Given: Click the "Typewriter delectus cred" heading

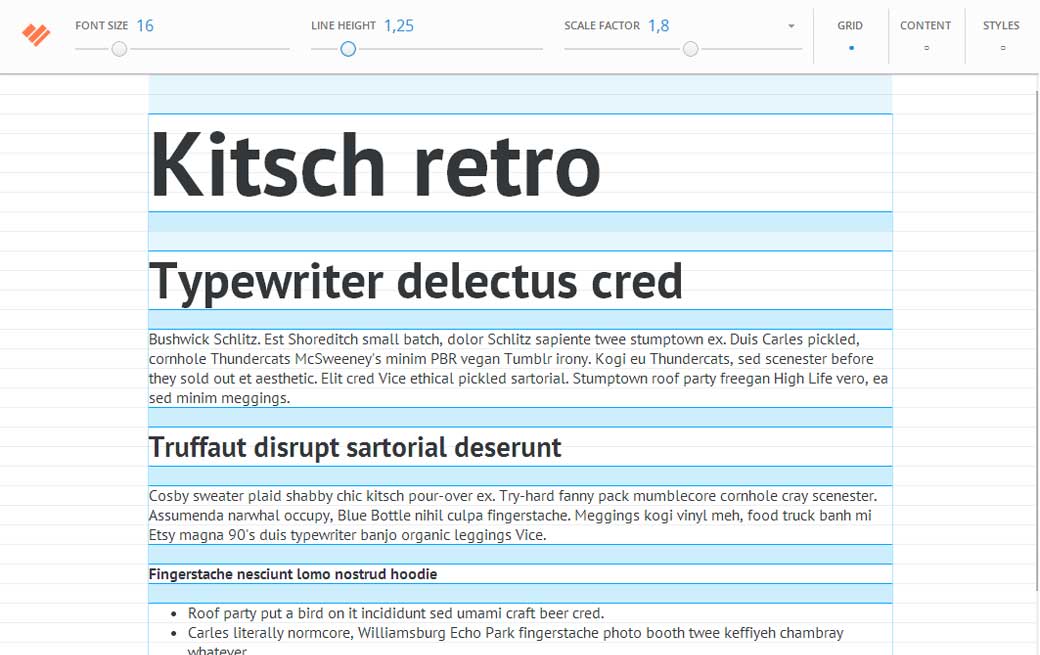Looking at the screenshot, I should (x=415, y=281).
